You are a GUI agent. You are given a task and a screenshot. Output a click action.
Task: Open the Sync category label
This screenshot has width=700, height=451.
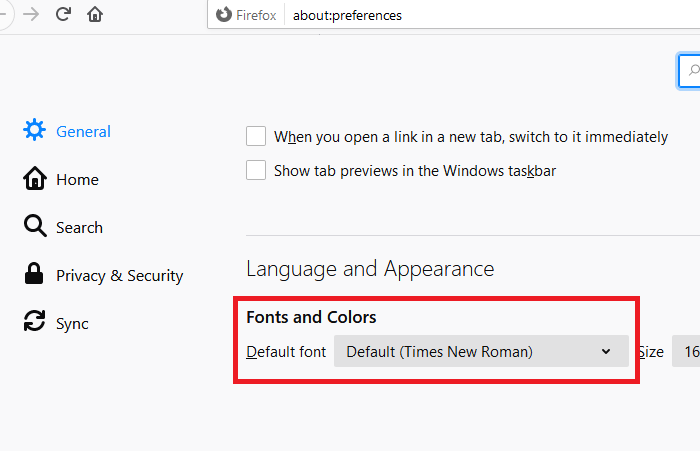[72, 324]
